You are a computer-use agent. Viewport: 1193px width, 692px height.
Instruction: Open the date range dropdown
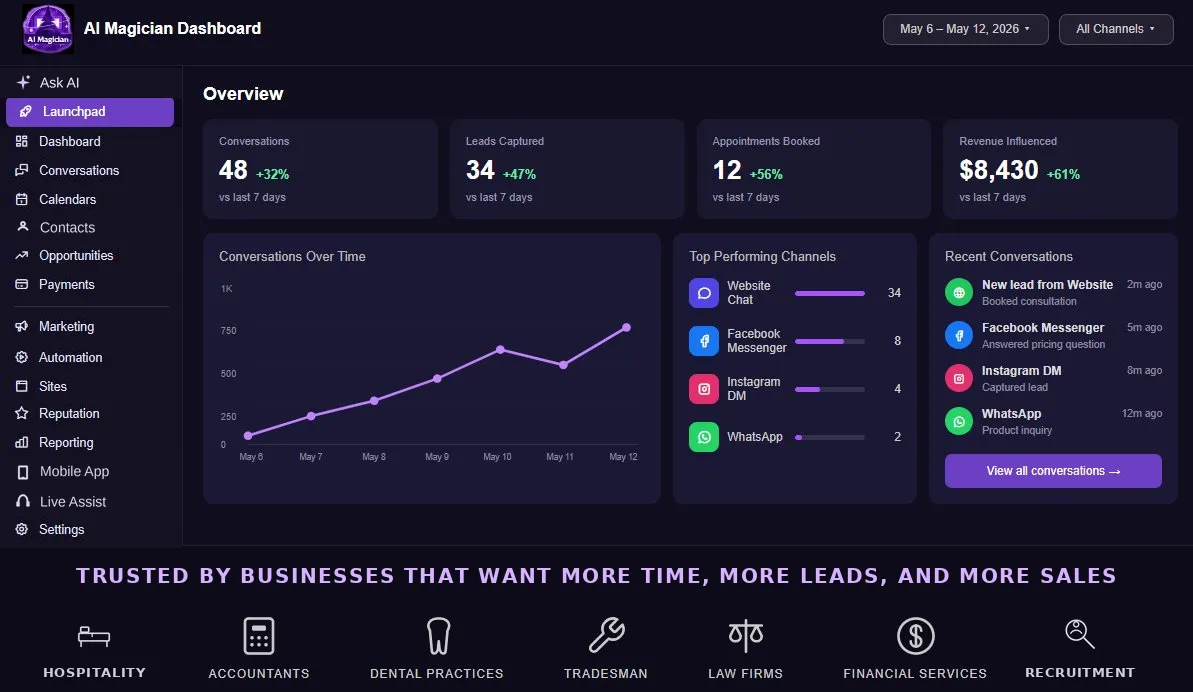pos(966,29)
